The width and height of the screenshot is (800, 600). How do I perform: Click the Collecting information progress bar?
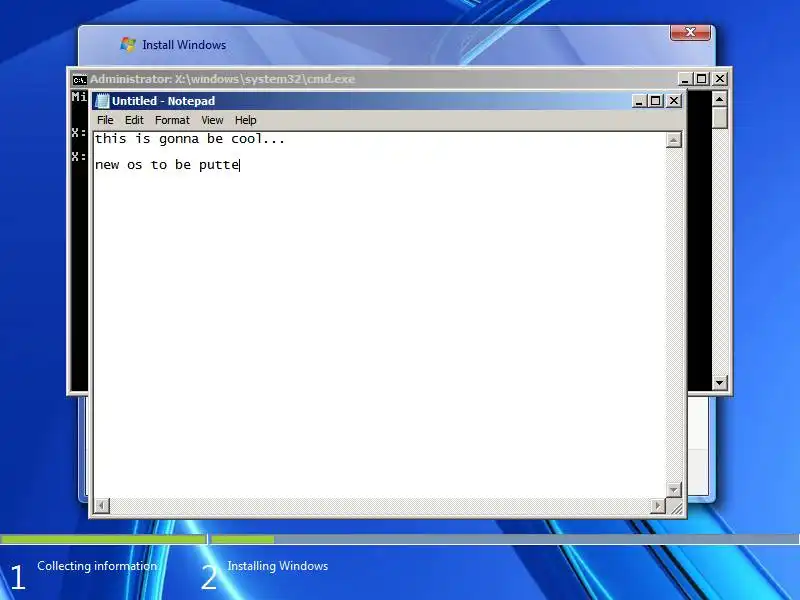[104, 539]
